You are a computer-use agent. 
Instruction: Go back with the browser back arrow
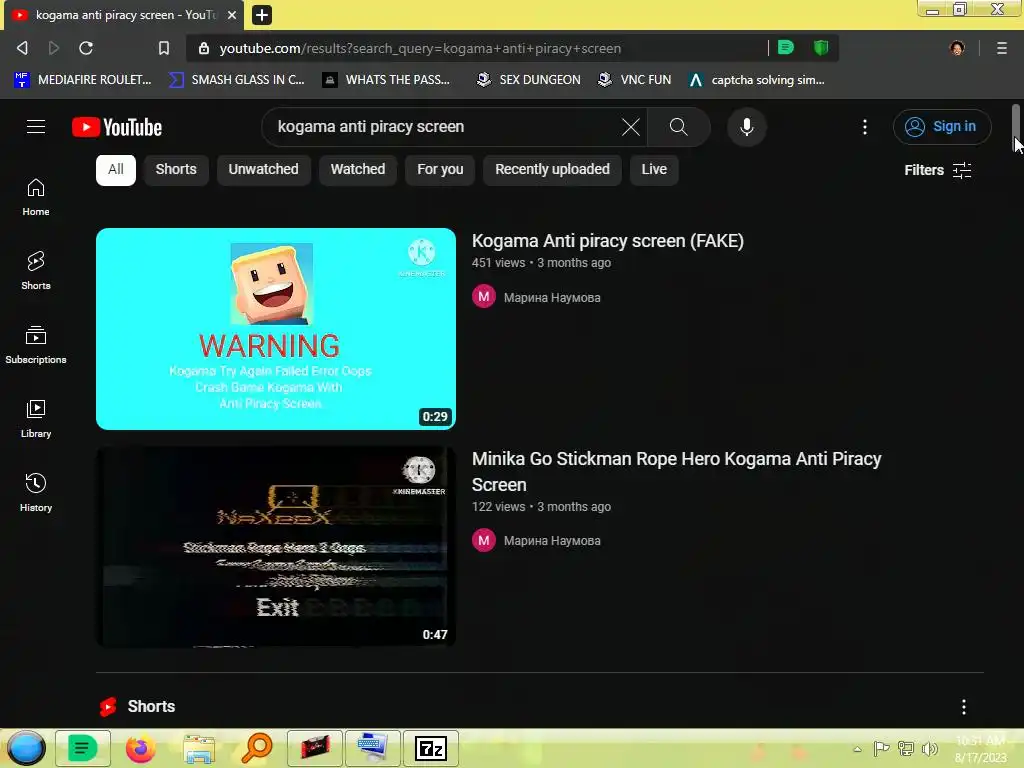click(x=22, y=48)
